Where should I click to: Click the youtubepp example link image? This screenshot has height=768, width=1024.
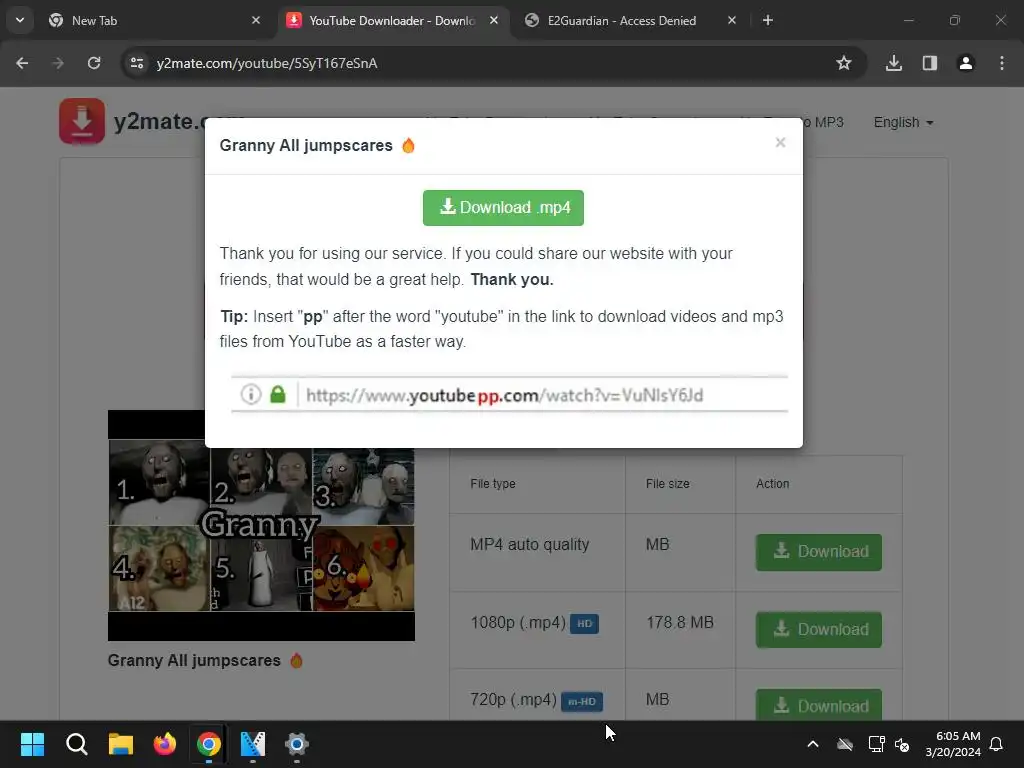click(x=509, y=394)
